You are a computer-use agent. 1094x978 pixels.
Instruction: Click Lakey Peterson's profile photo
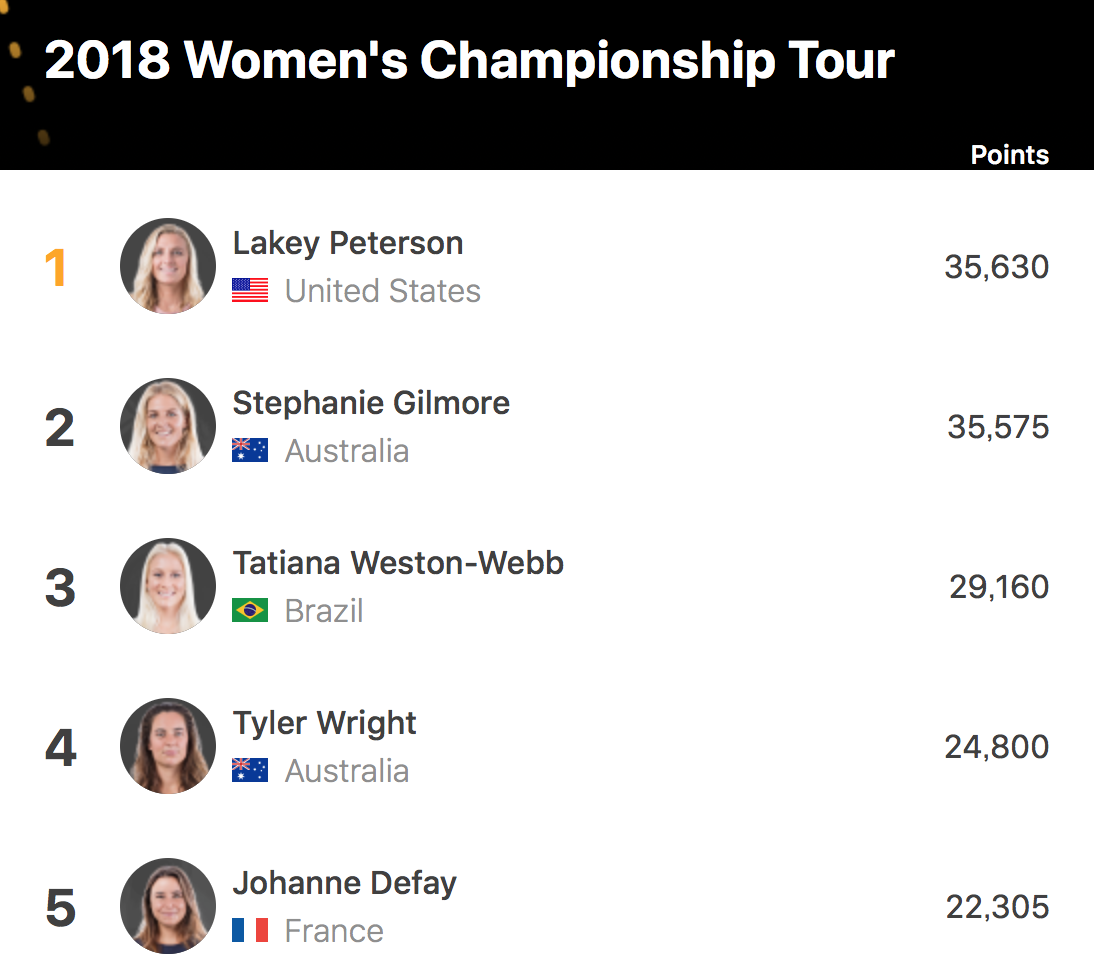(x=167, y=267)
